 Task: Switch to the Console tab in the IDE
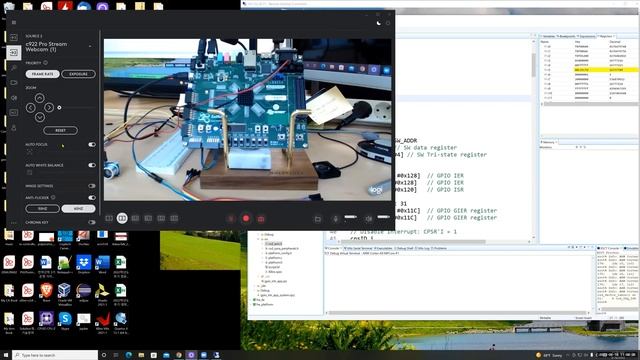click(x=333, y=248)
